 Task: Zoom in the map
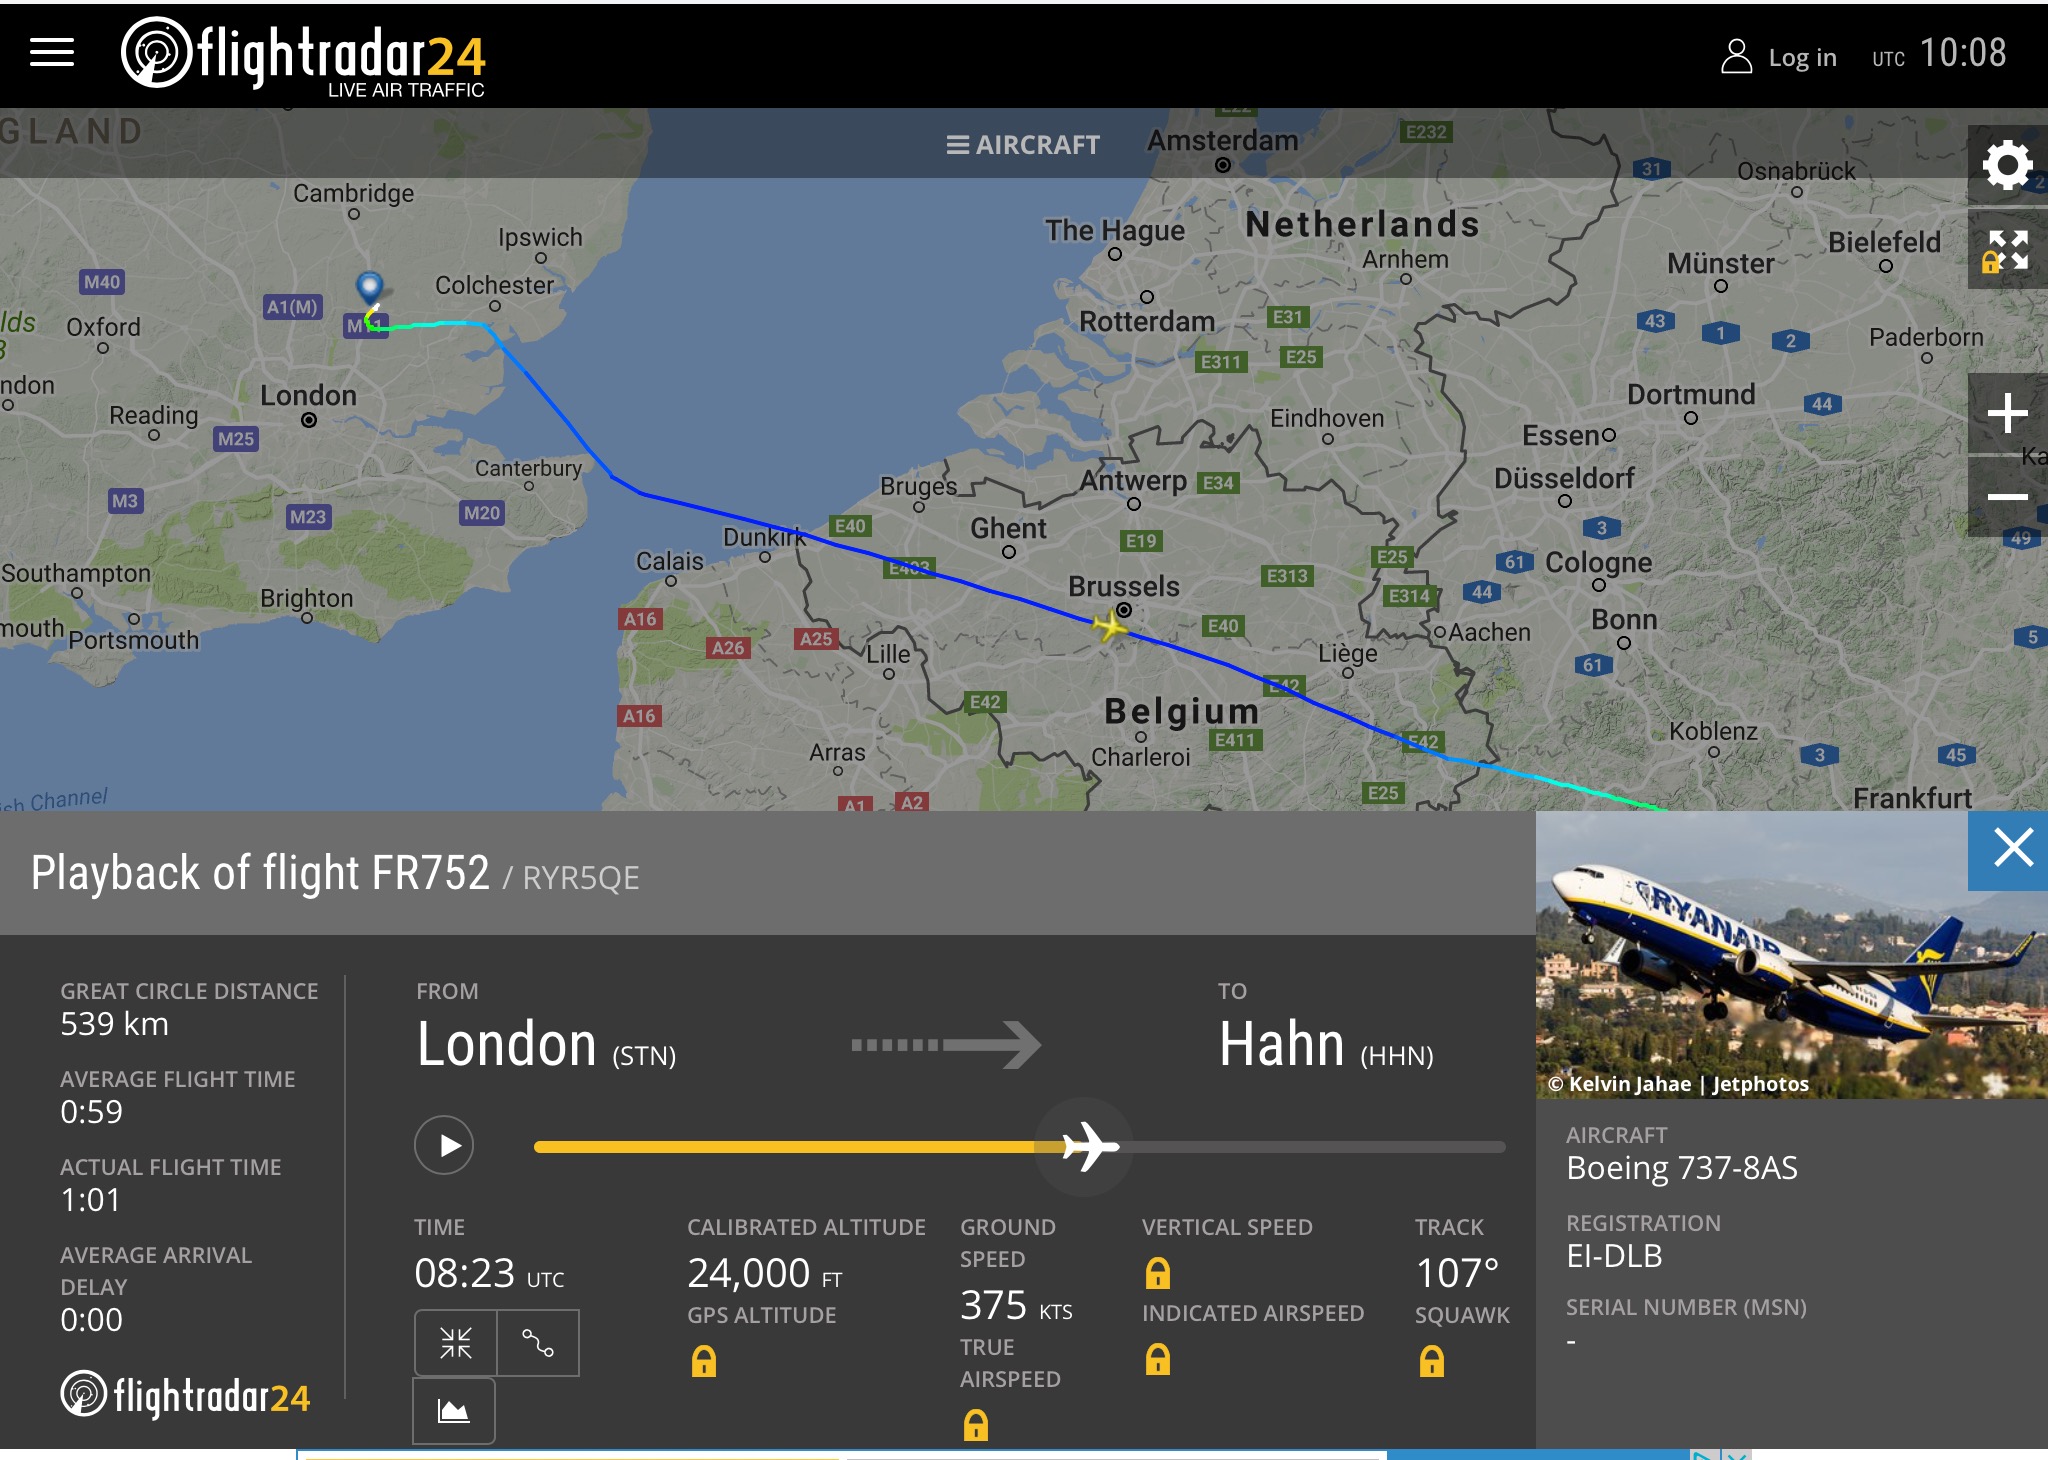(2006, 413)
